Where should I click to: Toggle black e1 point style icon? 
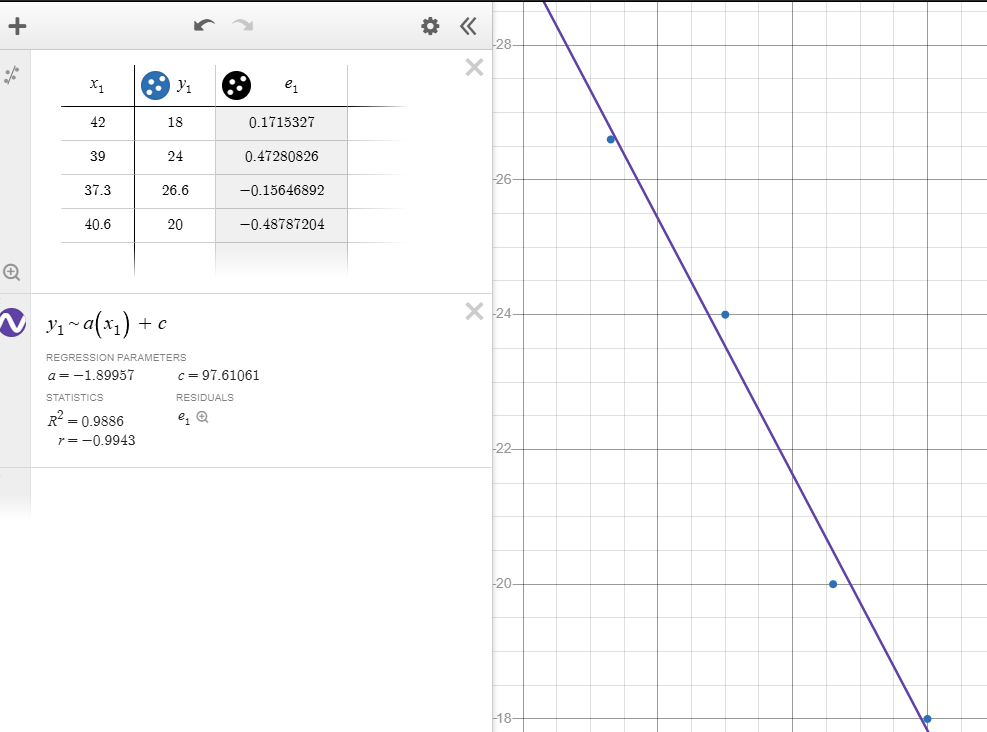coord(237,86)
